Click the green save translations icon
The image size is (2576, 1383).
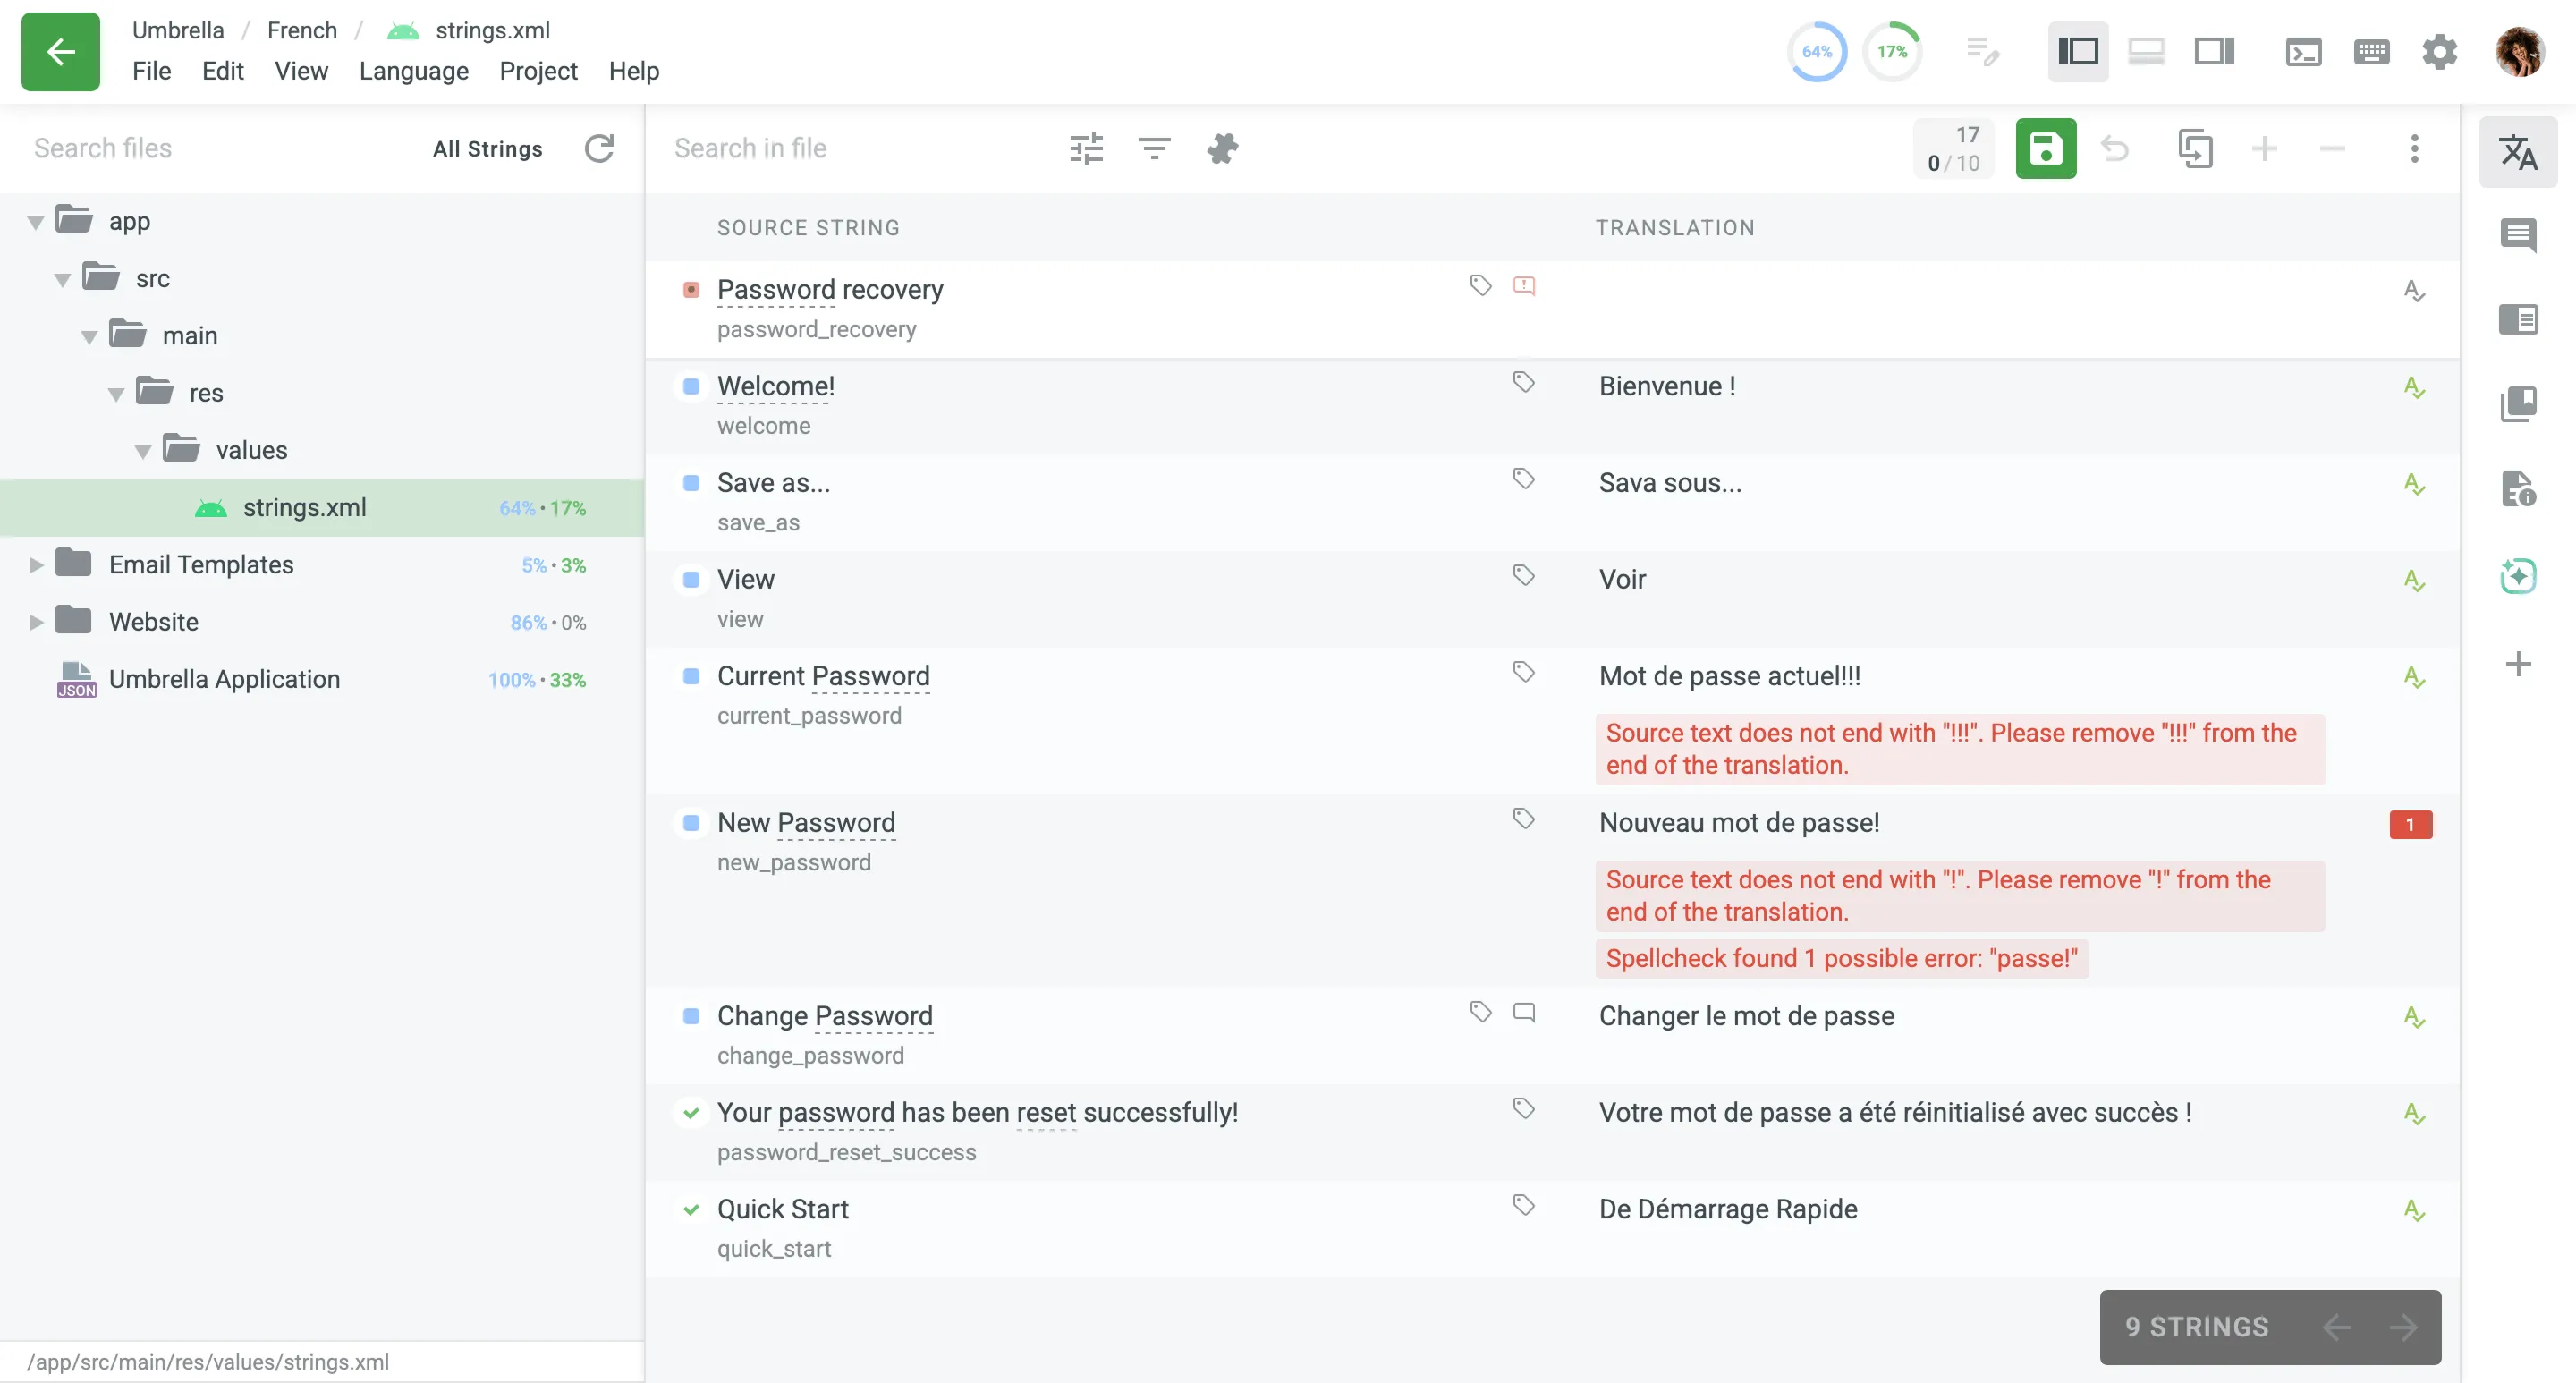[x=2045, y=148]
